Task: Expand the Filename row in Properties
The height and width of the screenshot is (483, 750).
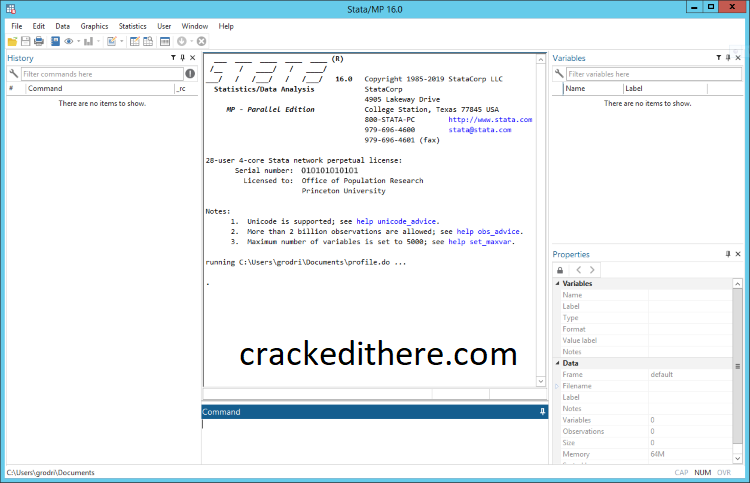Action: [x=557, y=386]
